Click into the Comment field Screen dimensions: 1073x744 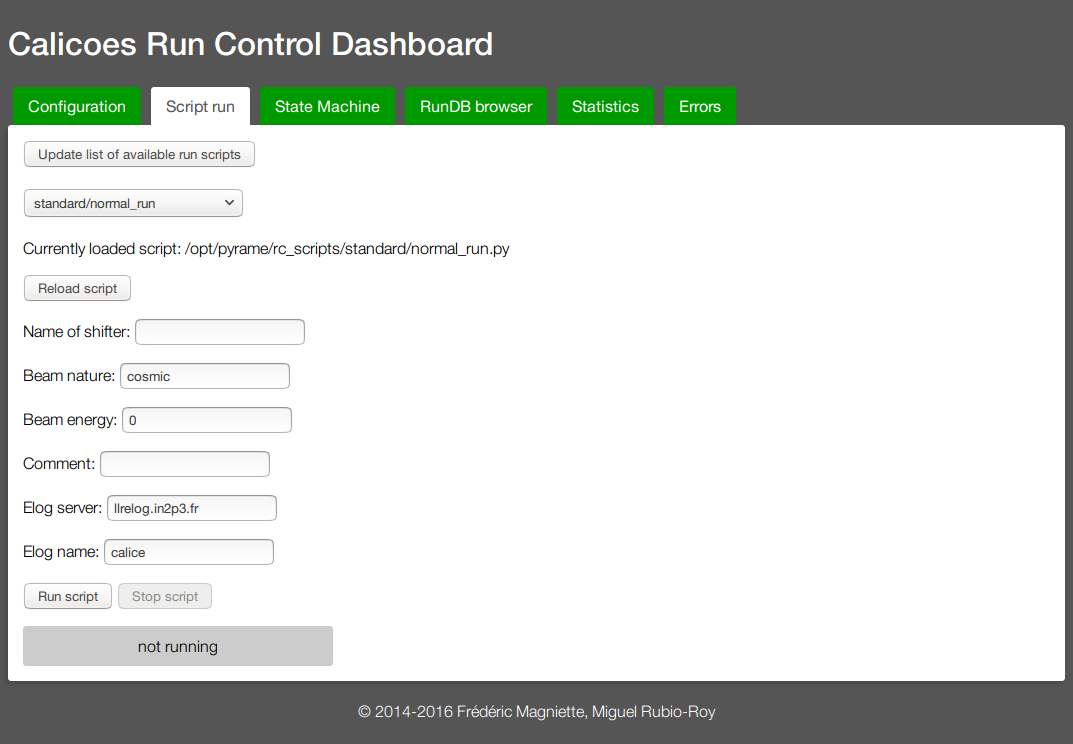click(x=185, y=464)
